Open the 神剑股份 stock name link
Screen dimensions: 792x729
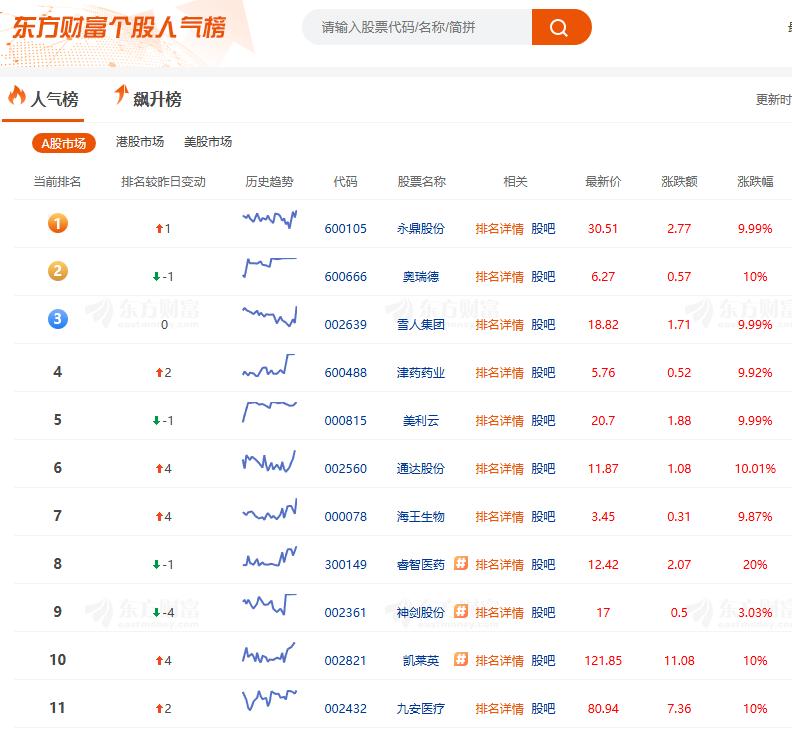[421, 613]
